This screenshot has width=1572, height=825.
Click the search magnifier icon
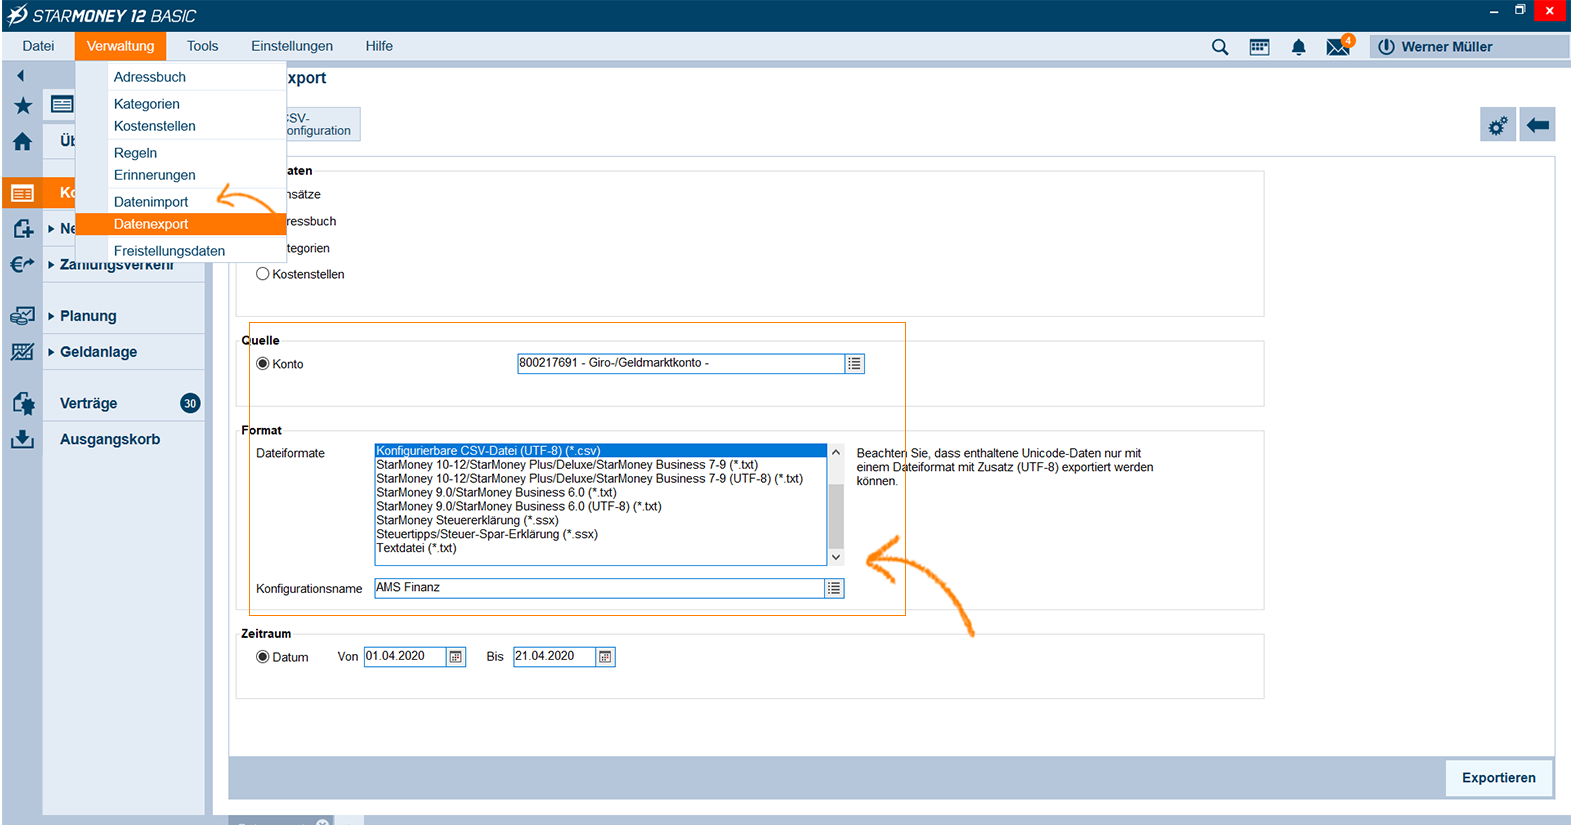pos(1219,47)
